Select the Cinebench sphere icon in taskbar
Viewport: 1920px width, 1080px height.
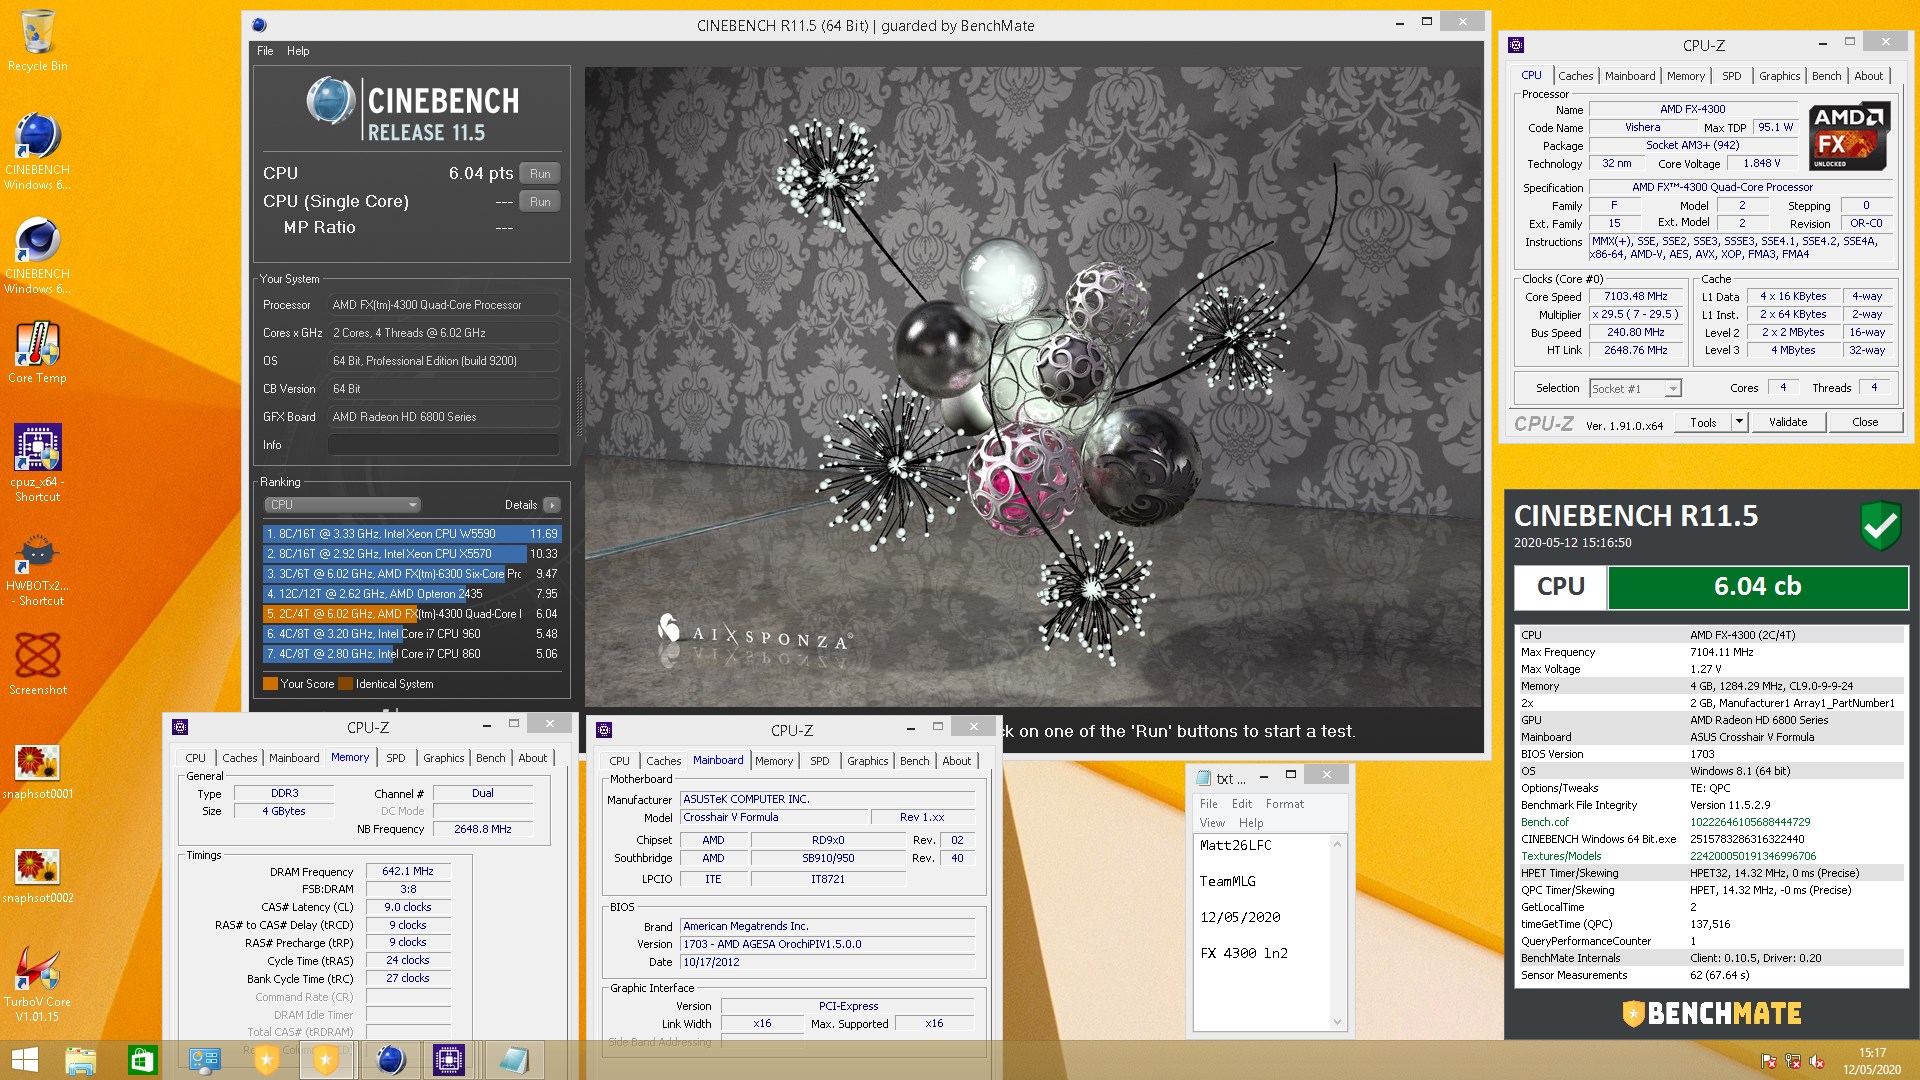click(x=391, y=1060)
